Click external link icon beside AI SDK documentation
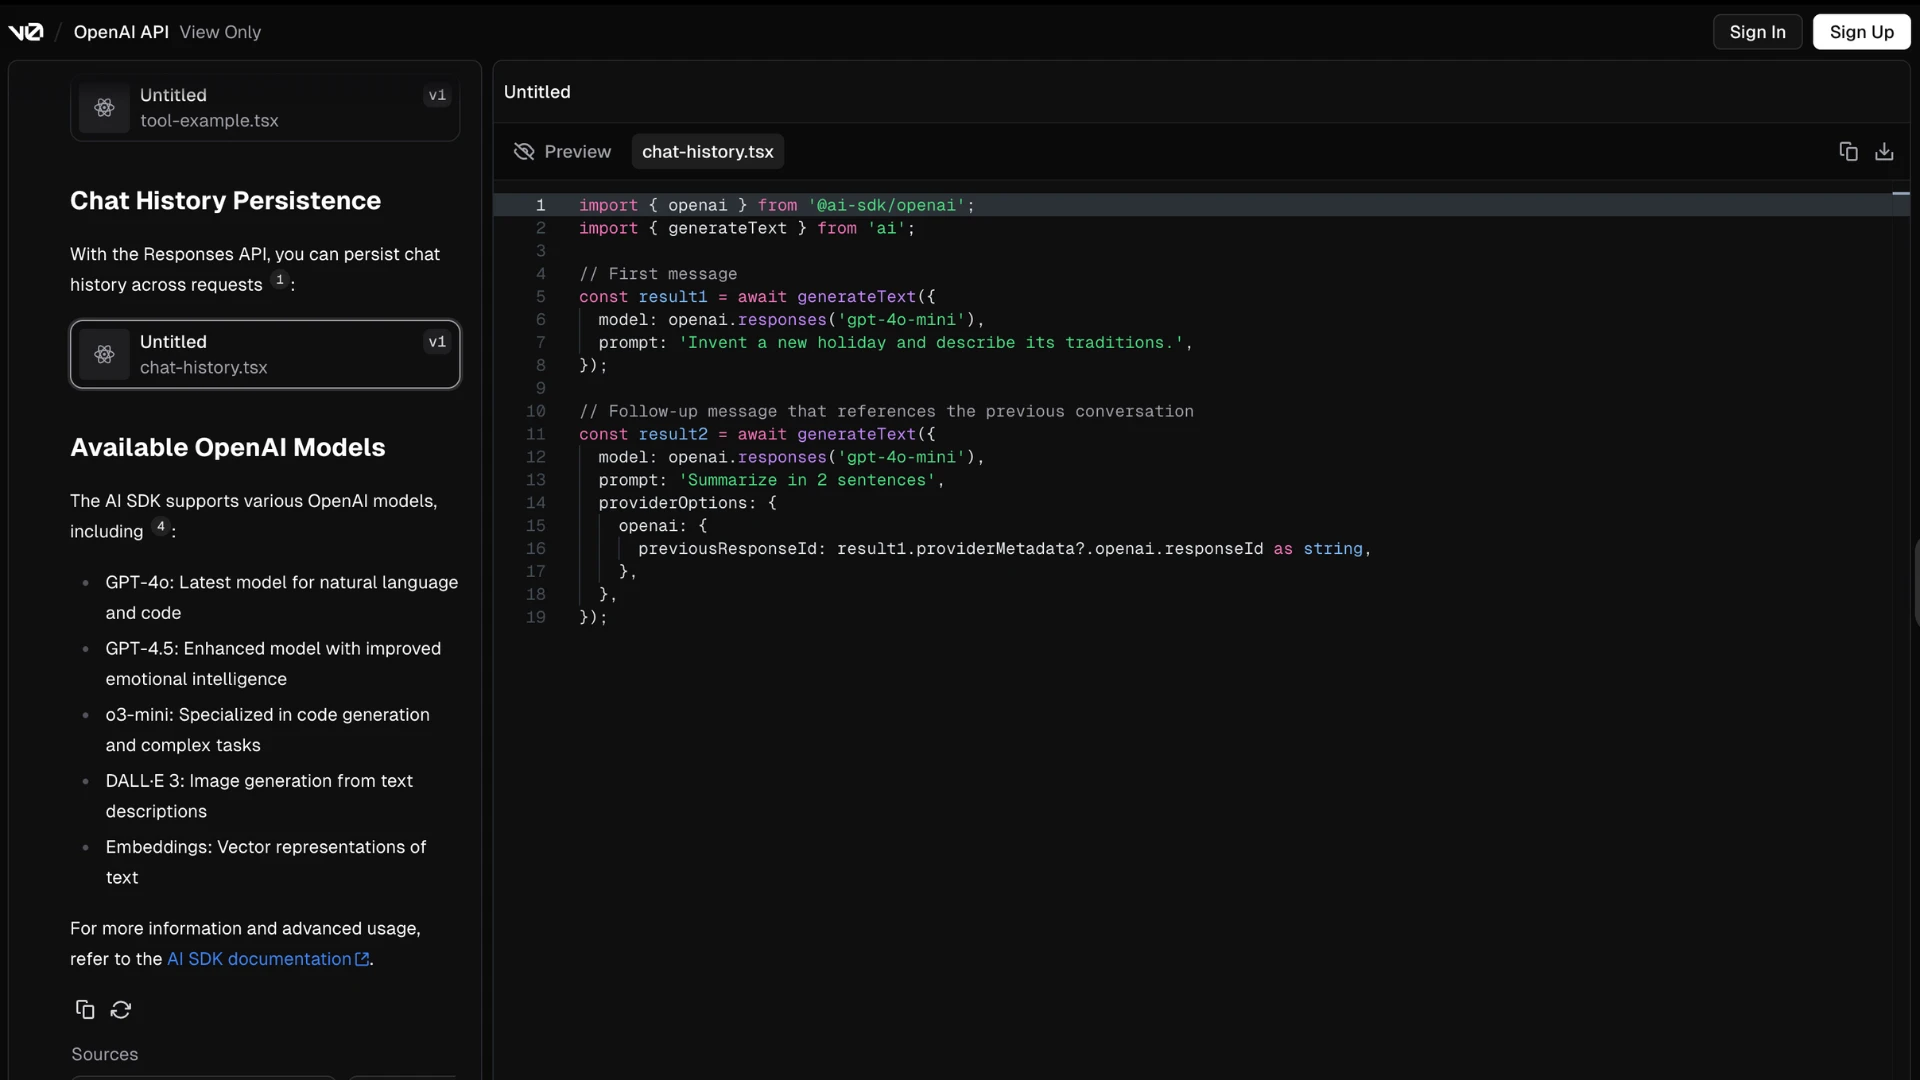Image resolution: width=1920 pixels, height=1080 pixels. tap(362, 959)
